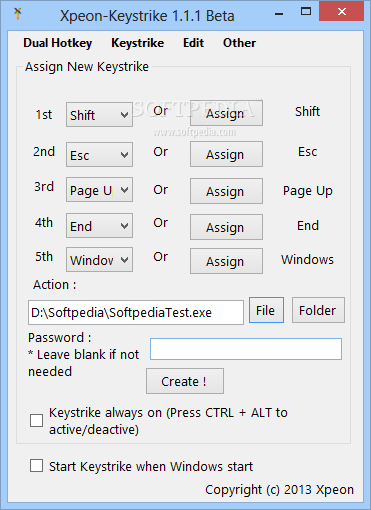Click Assign button for the 5th key
The image size is (371, 510).
point(226,261)
